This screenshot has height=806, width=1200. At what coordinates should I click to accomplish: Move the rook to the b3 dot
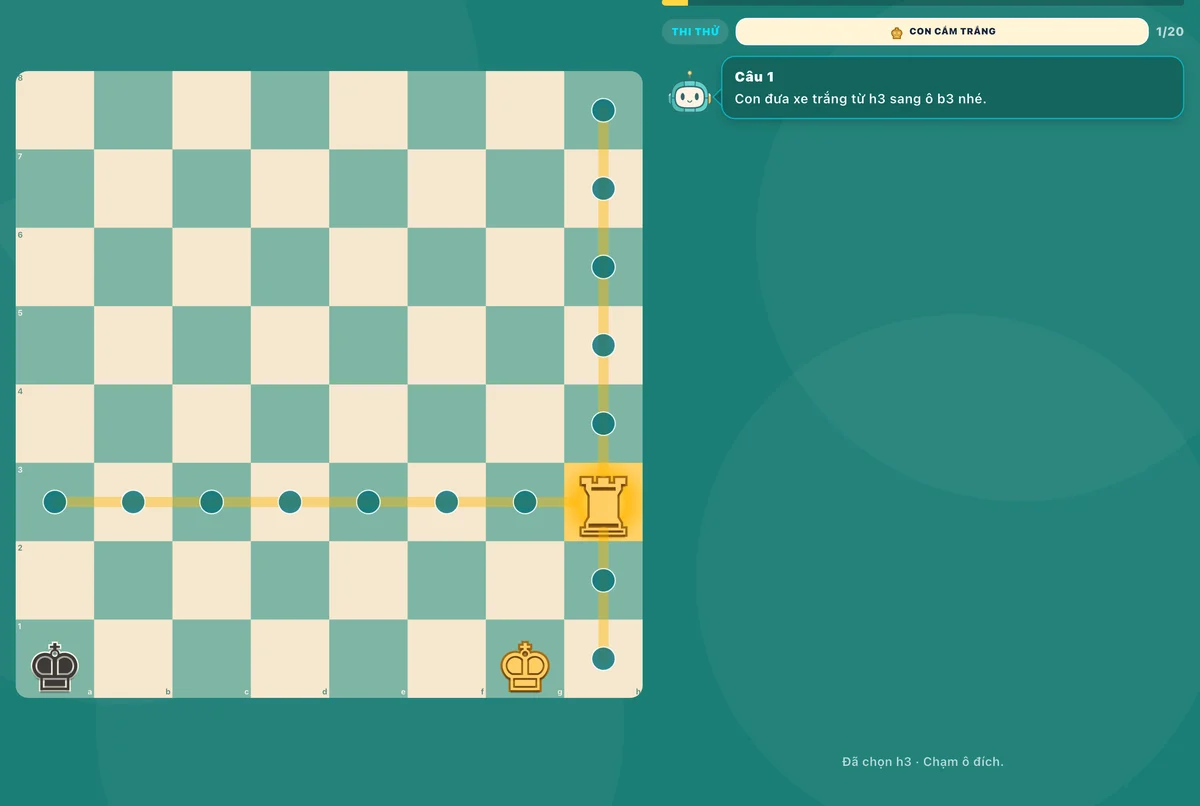coord(133,502)
